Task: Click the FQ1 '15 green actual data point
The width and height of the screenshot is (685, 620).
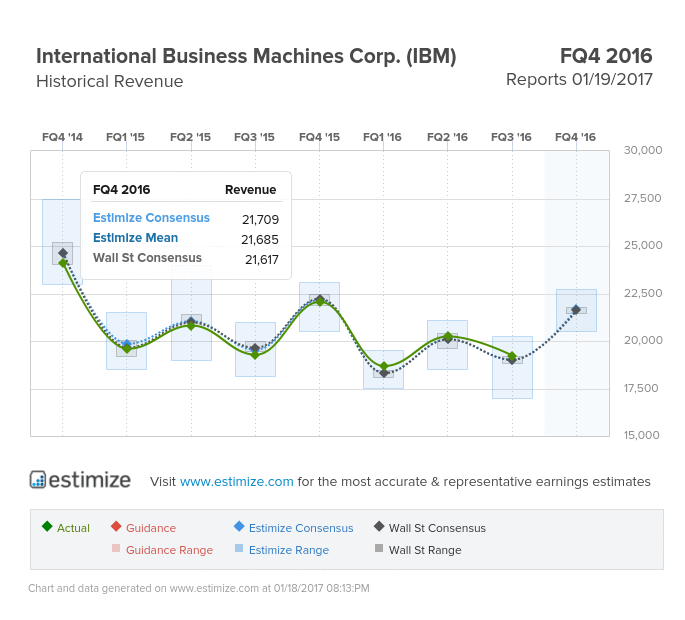Action: tap(127, 349)
